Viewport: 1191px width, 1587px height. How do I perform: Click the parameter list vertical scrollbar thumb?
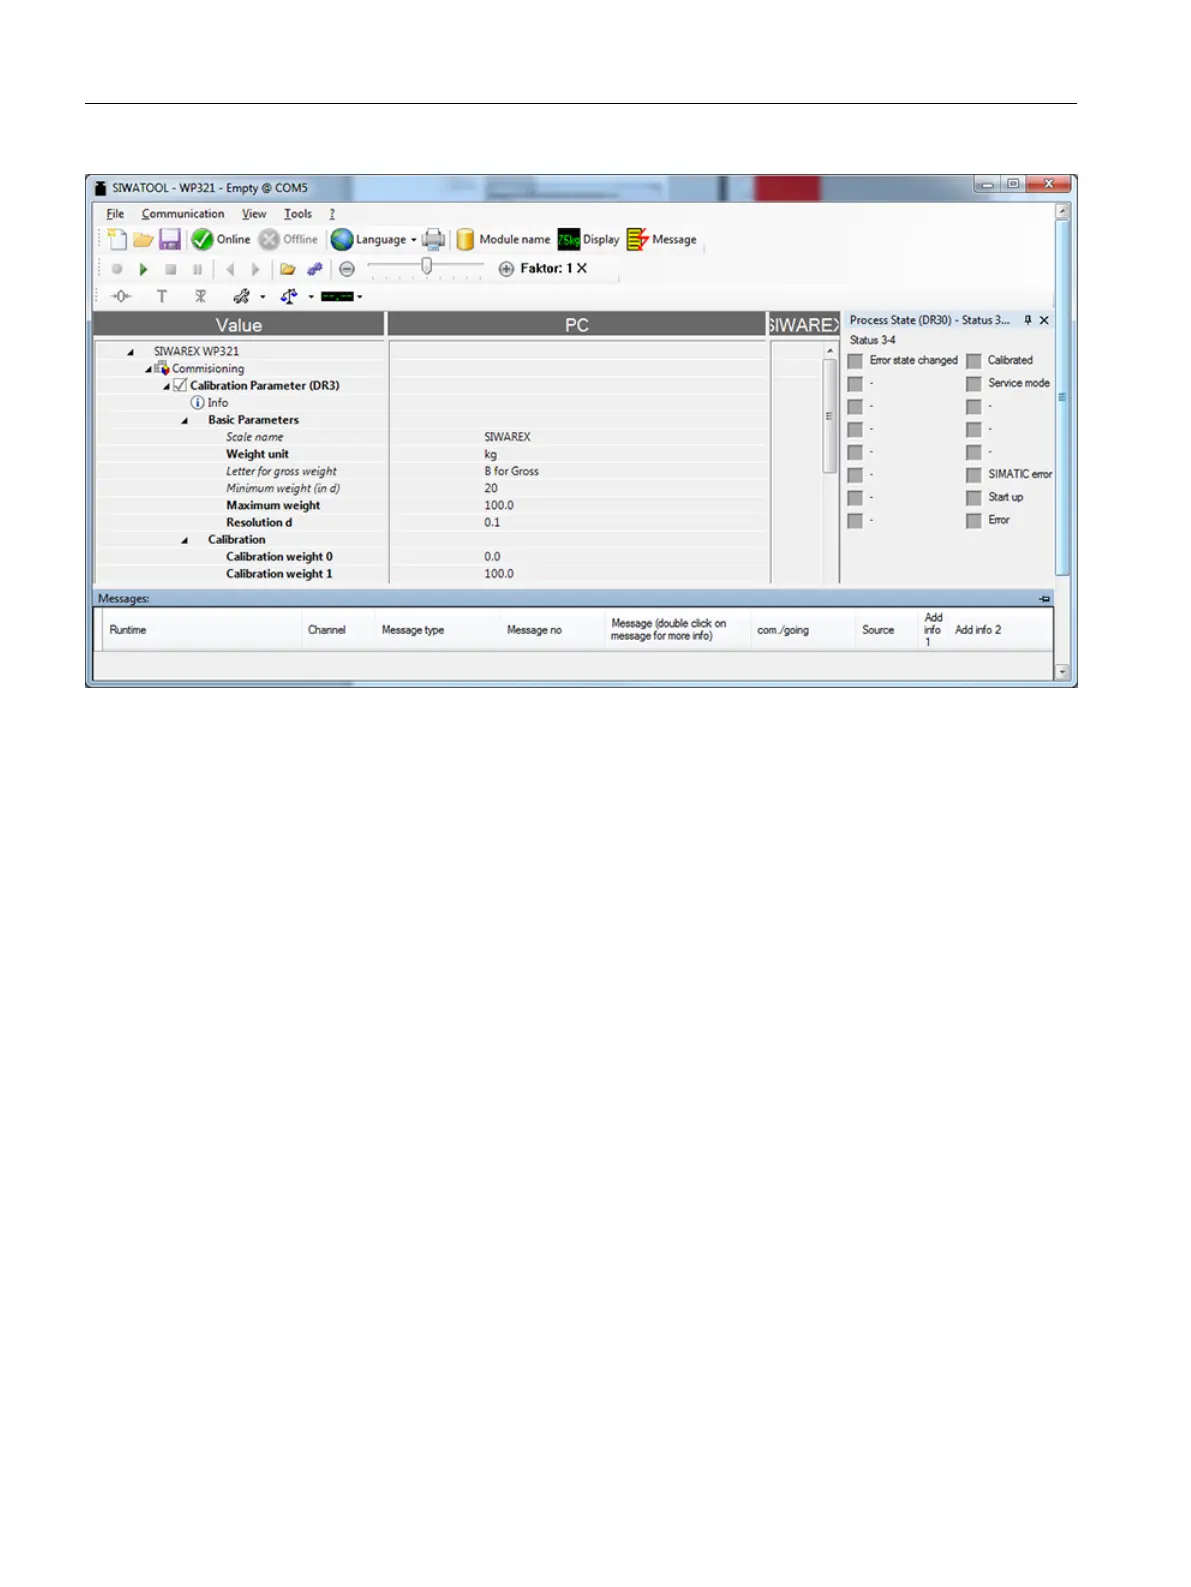829,416
